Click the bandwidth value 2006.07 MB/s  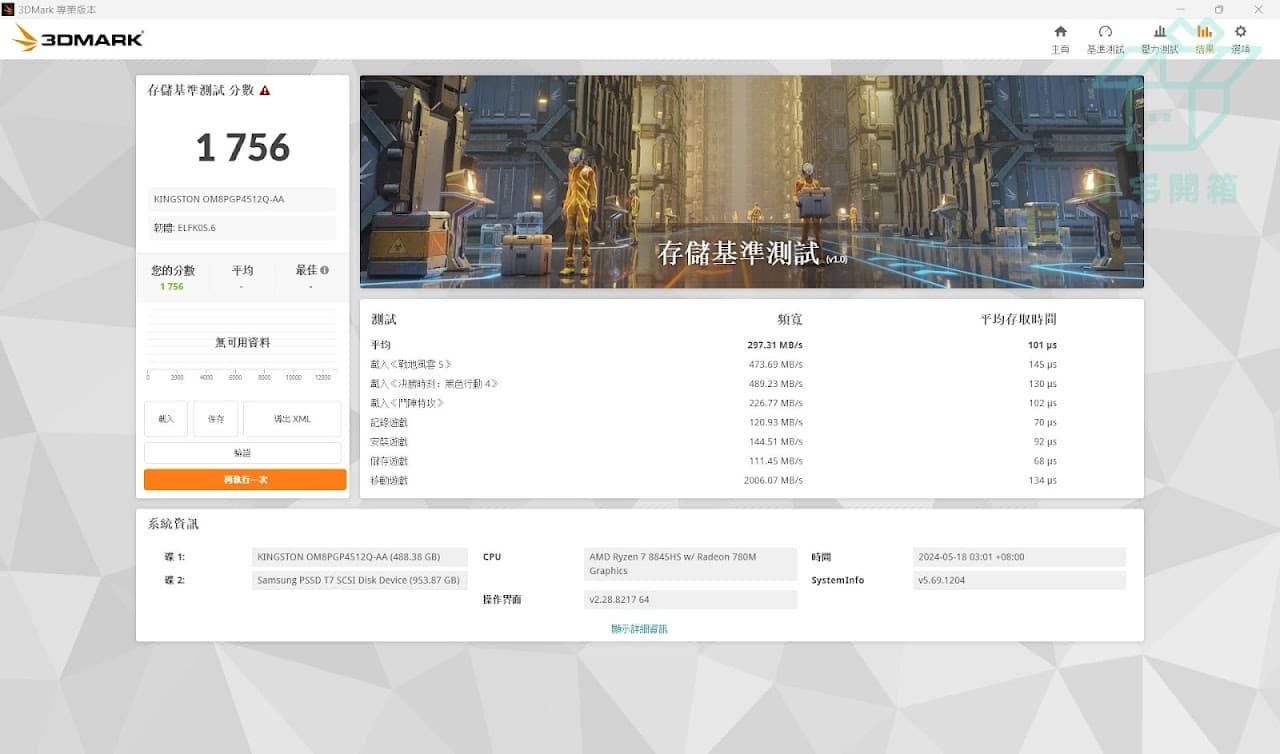pos(773,480)
